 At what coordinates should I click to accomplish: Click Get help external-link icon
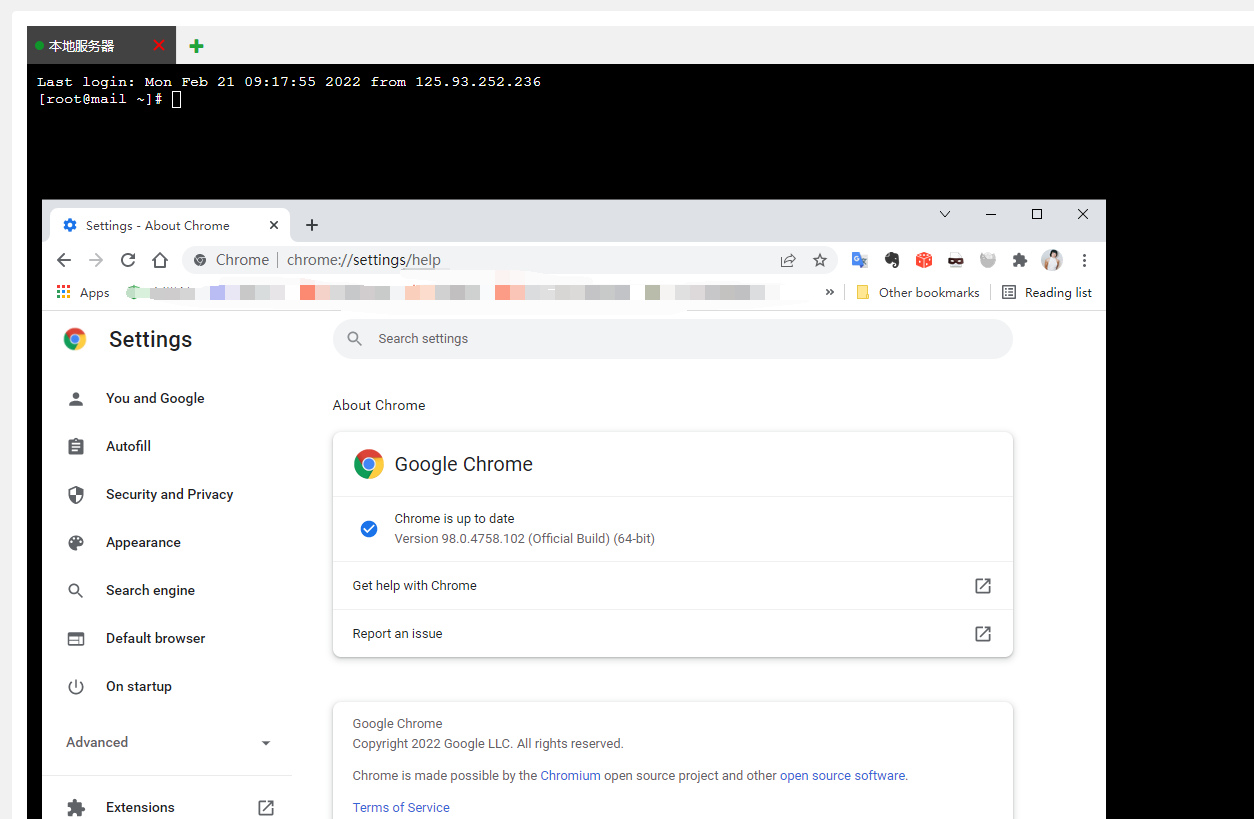tap(983, 586)
